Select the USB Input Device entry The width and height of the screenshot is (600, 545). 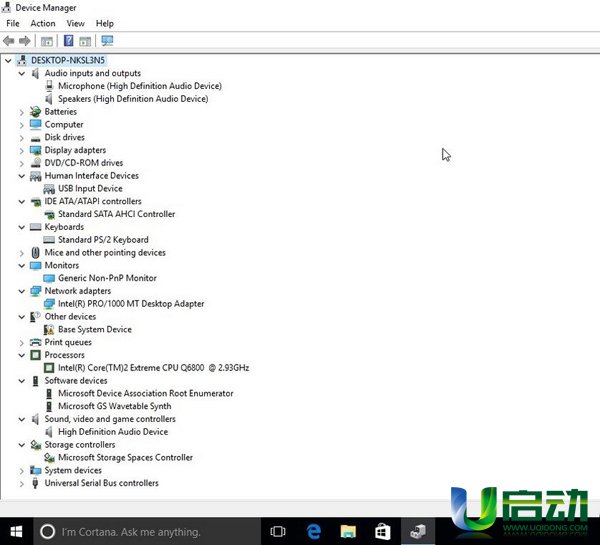tap(90, 188)
